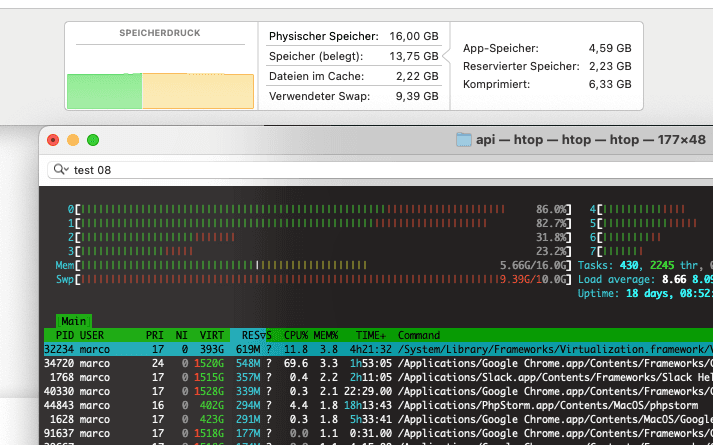Screen dimensions: 713x445
Task: Click CPU 2 usage meter at 31.8%
Action: pyautogui.click(x=319, y=237)
